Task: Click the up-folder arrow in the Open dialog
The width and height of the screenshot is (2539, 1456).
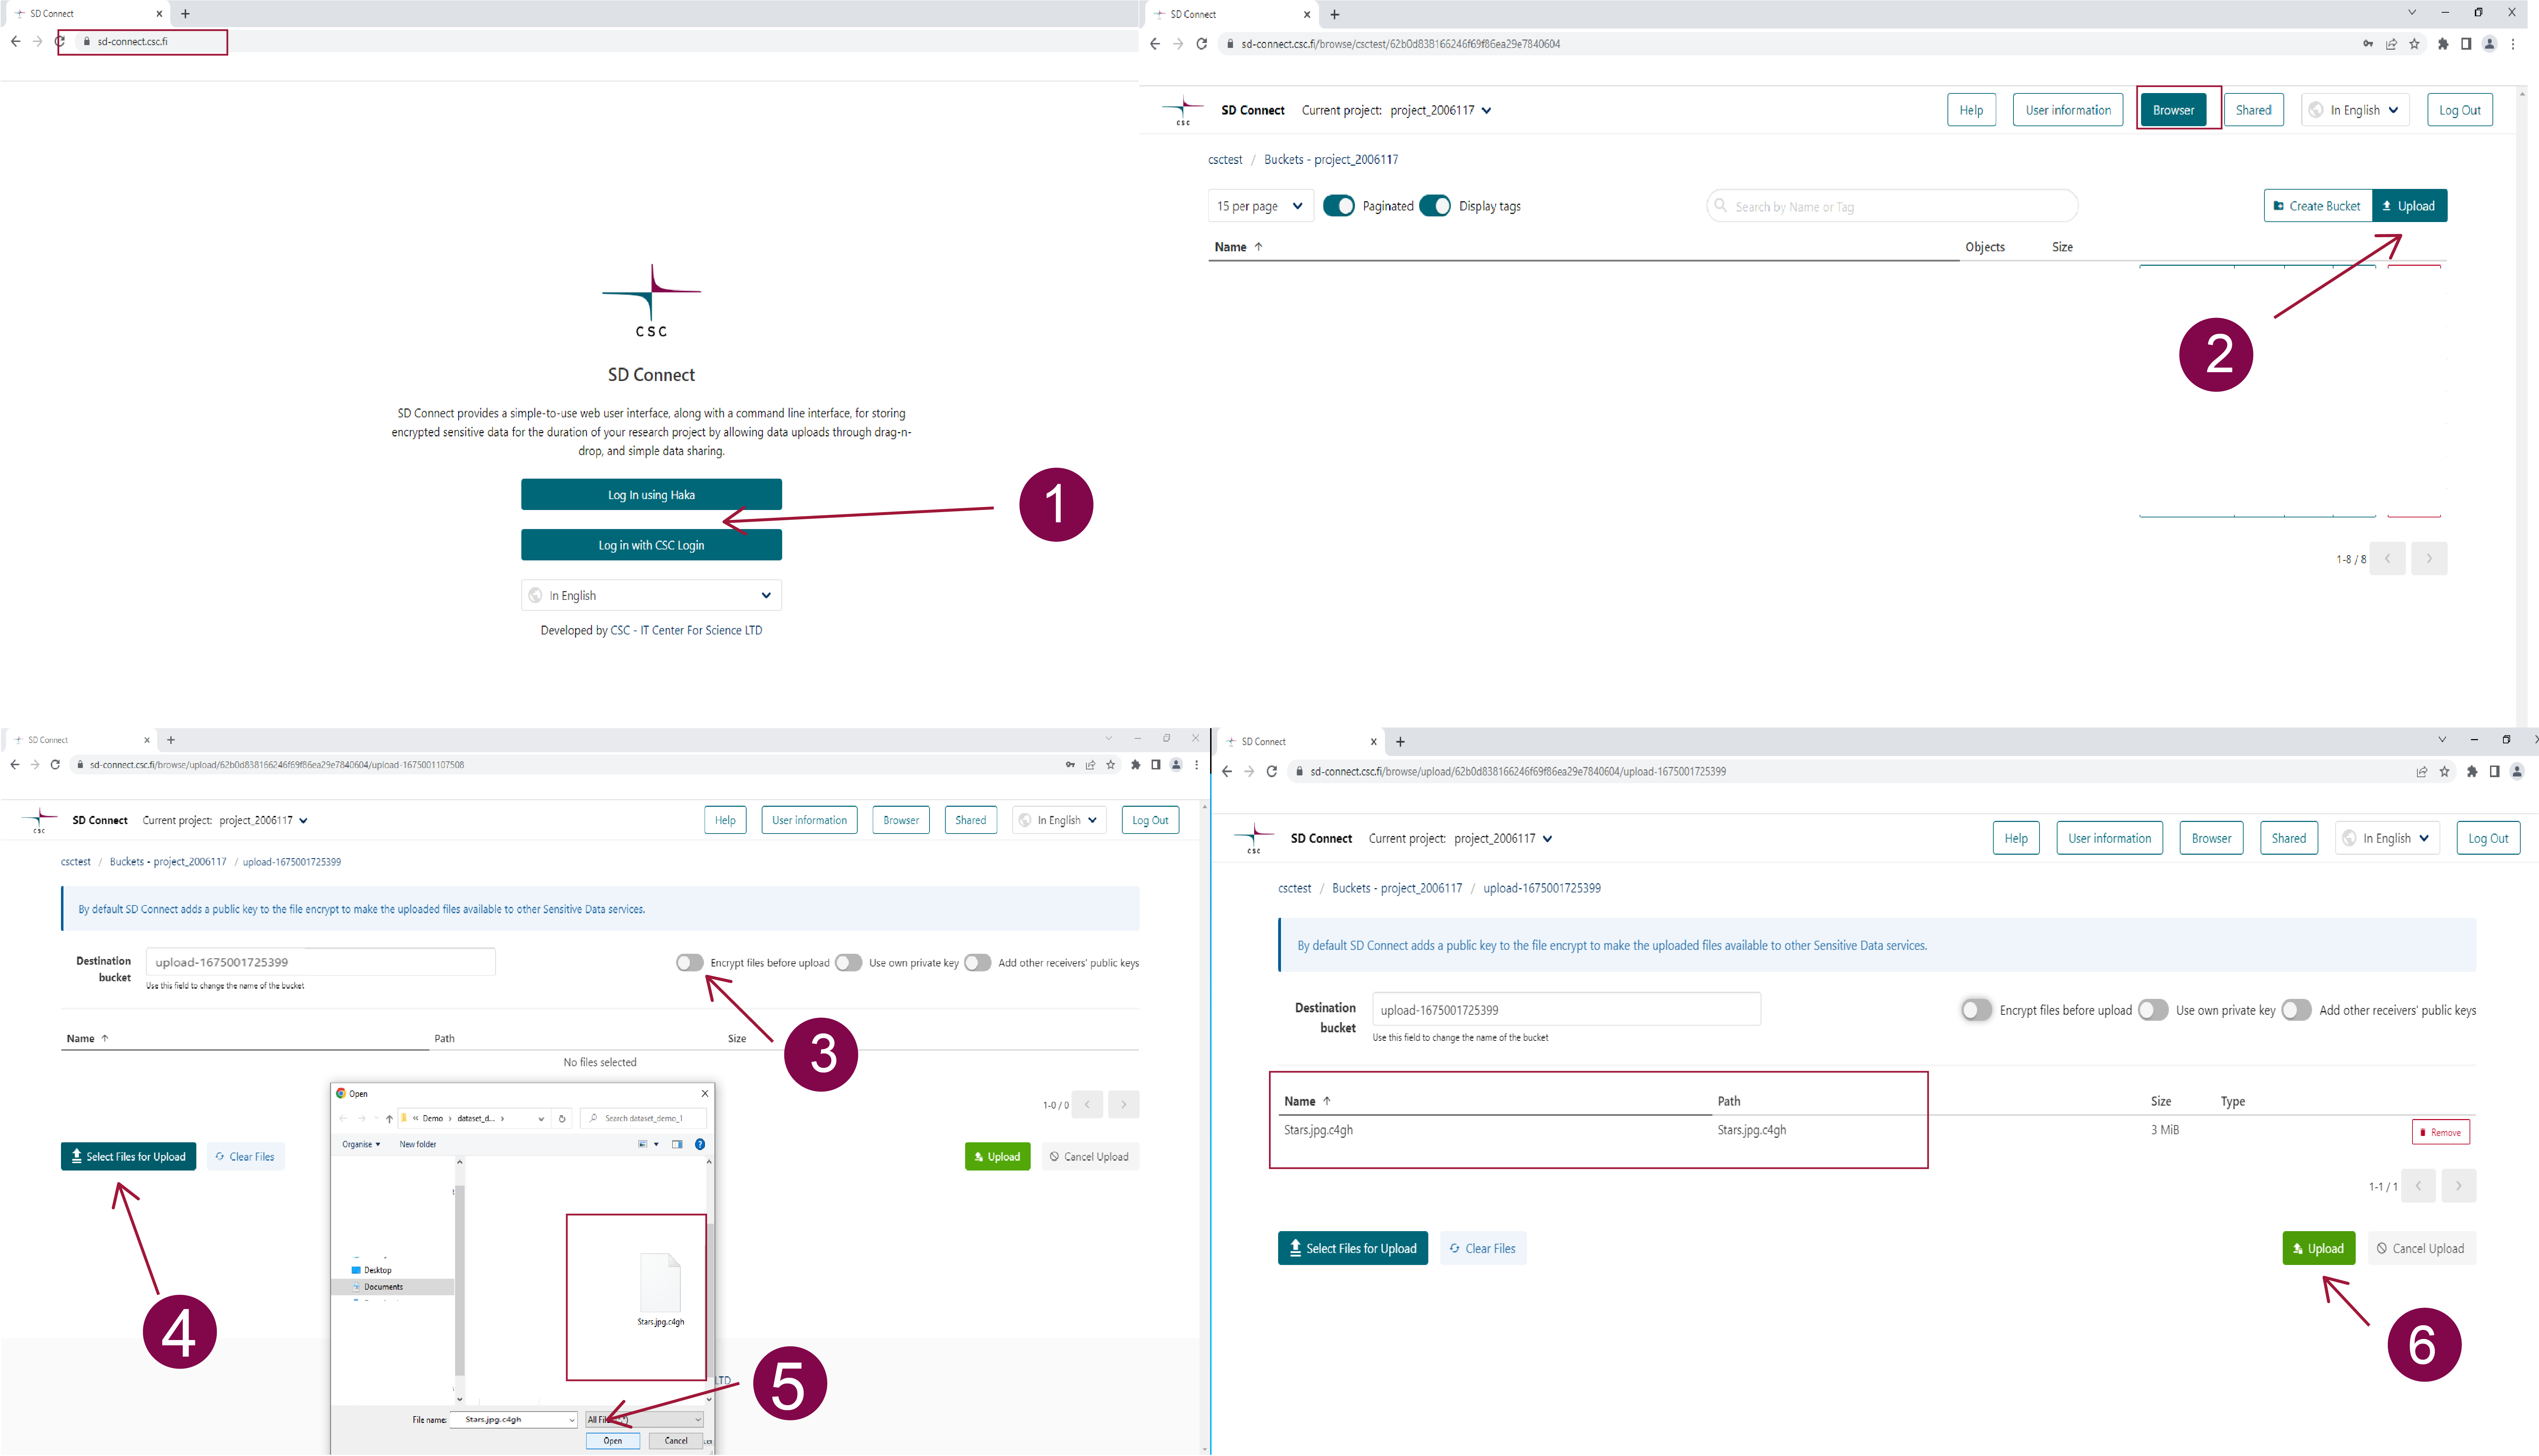Action: pos(389,1119)
